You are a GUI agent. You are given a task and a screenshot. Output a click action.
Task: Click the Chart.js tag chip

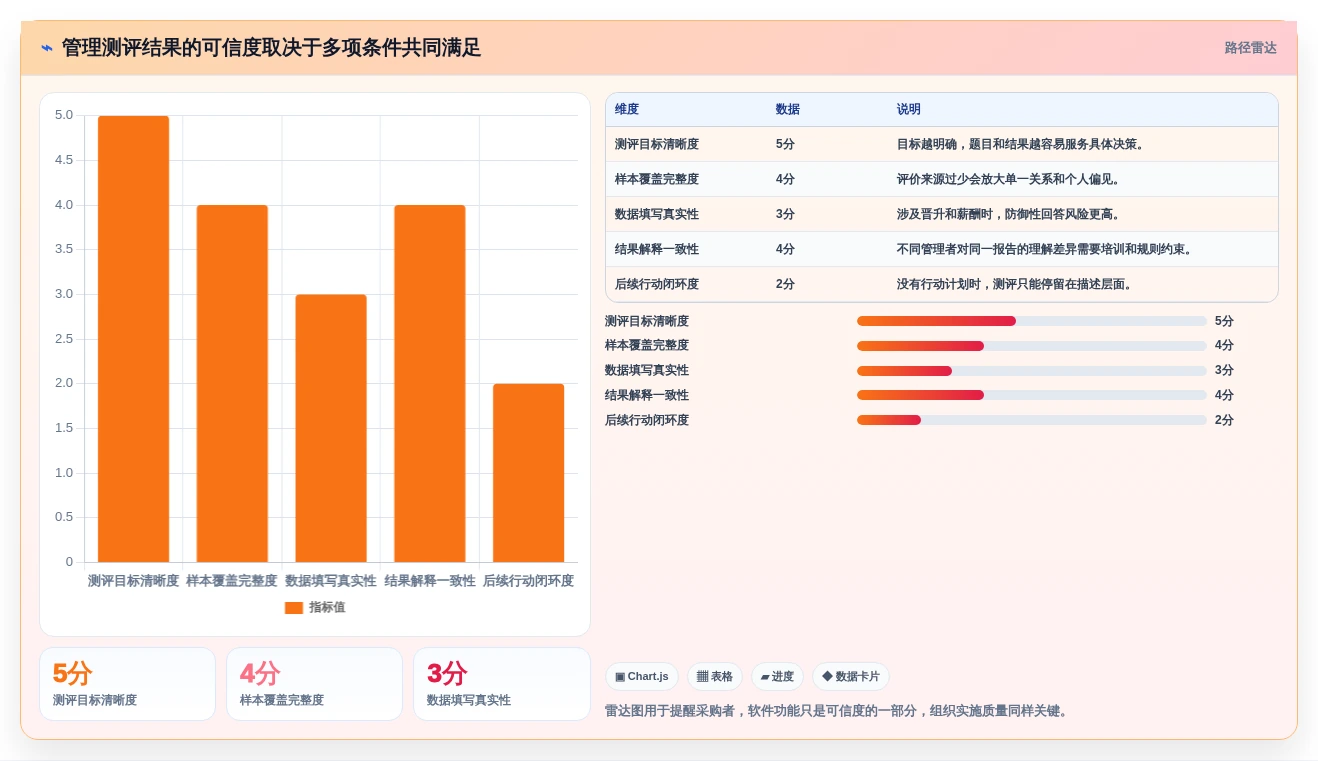click(x=642, y=677)
